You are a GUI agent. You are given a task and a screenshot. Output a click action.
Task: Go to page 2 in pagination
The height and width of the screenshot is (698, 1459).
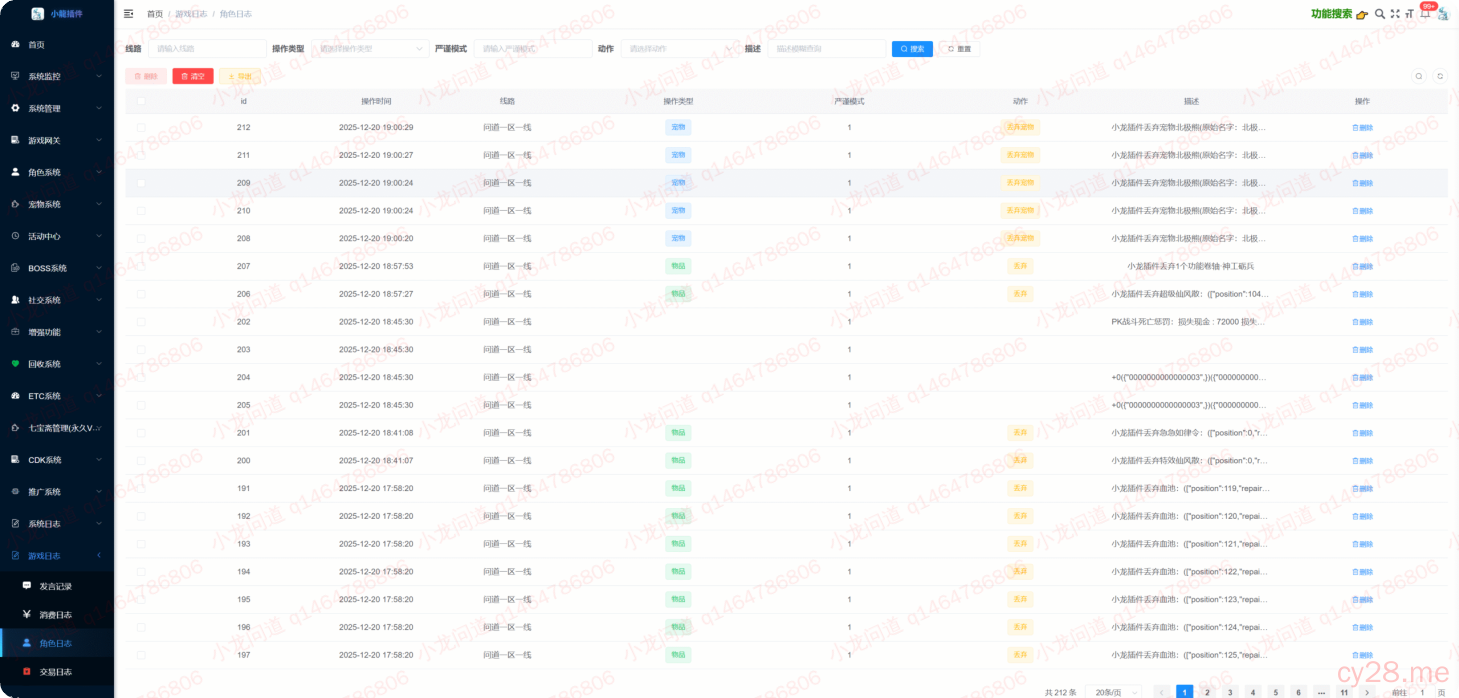[1207, 692]
